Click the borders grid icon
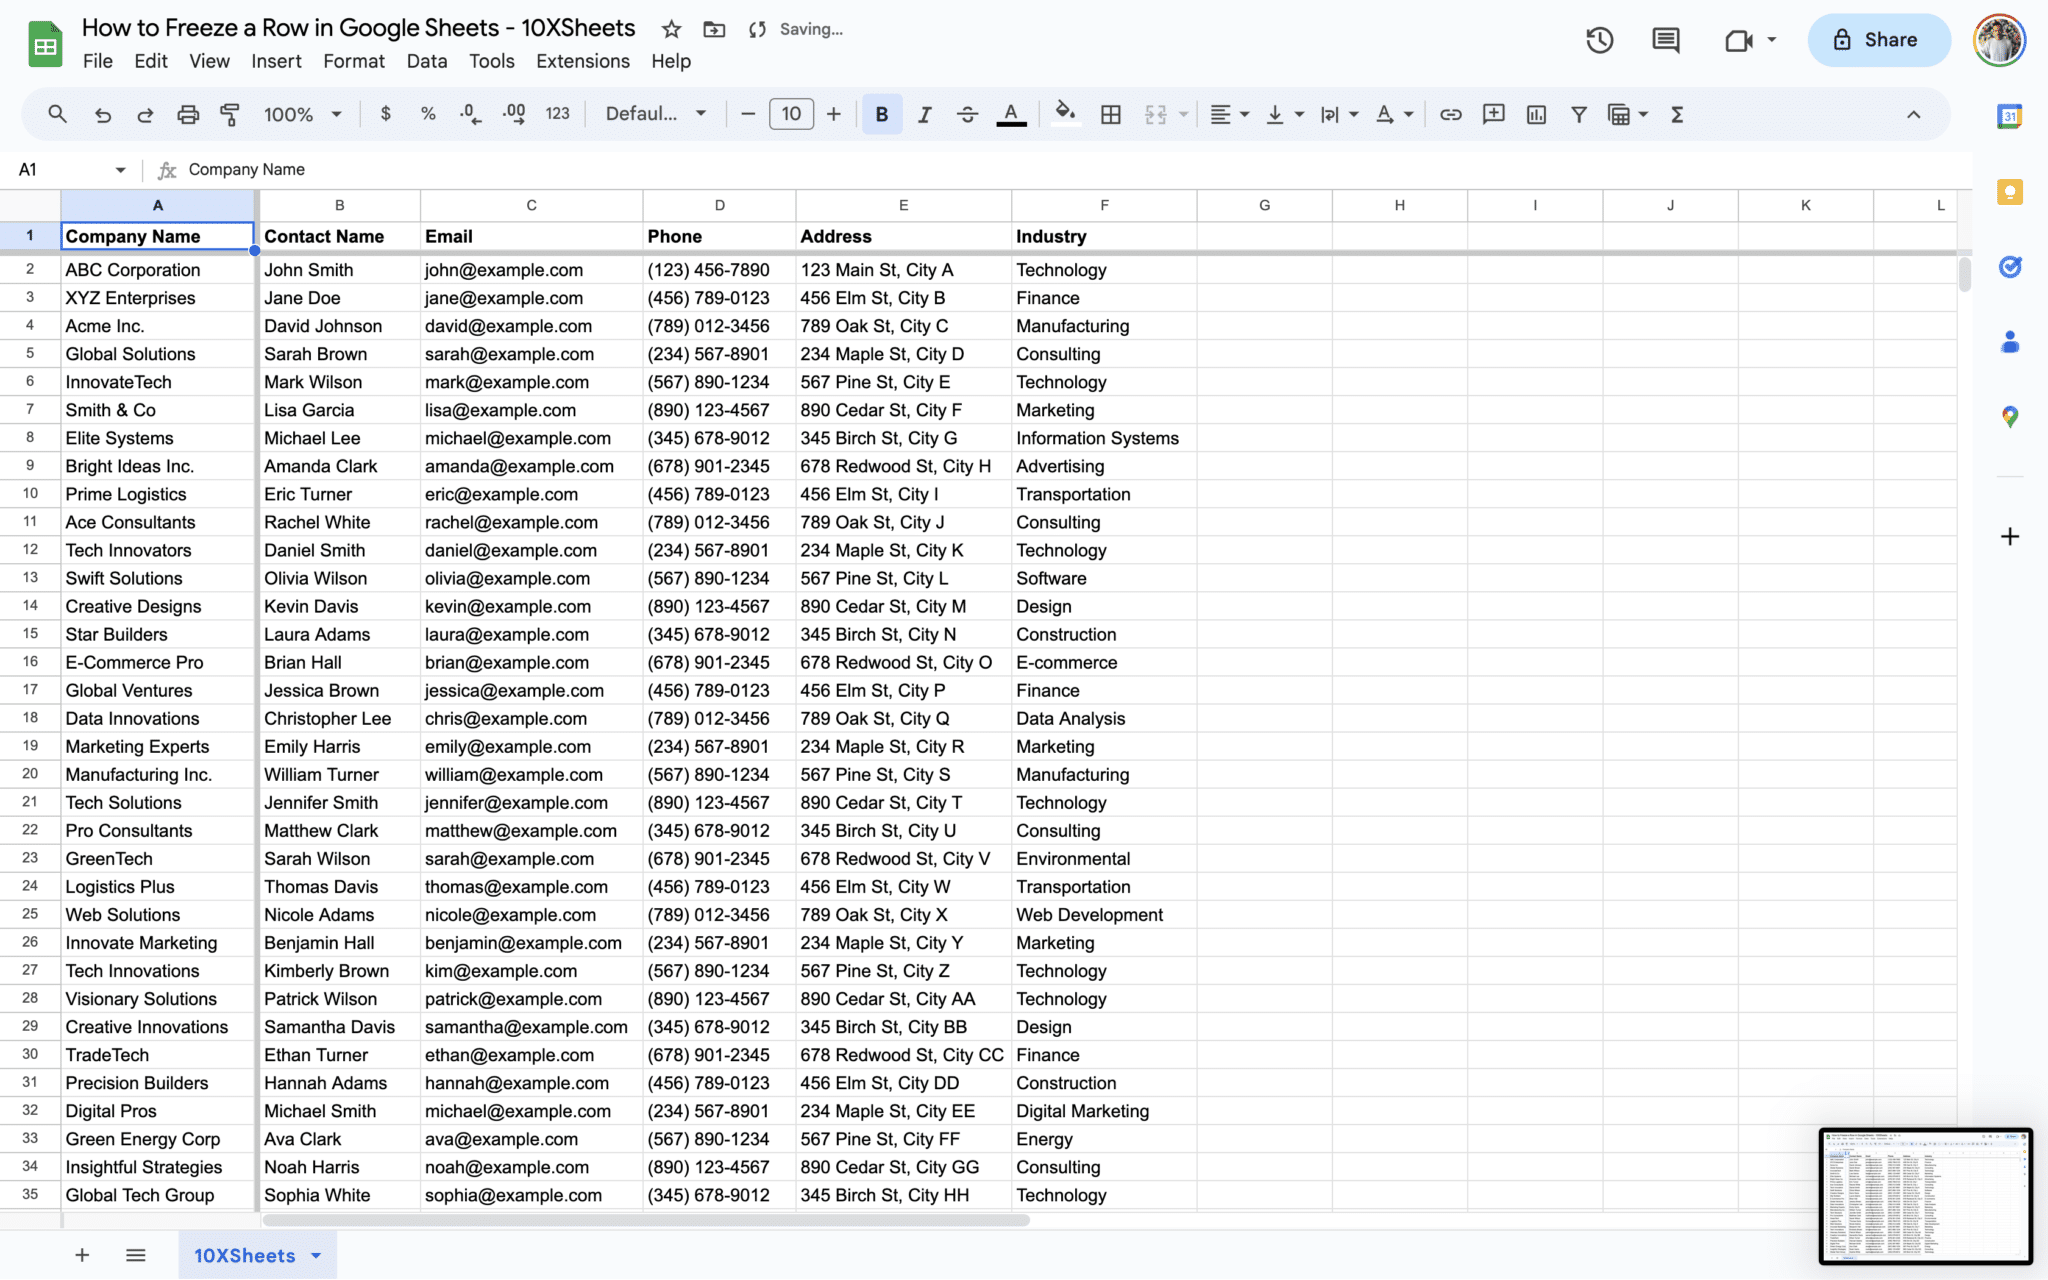Screen dimensions: 2048x1280 [x=1110, y=114]
